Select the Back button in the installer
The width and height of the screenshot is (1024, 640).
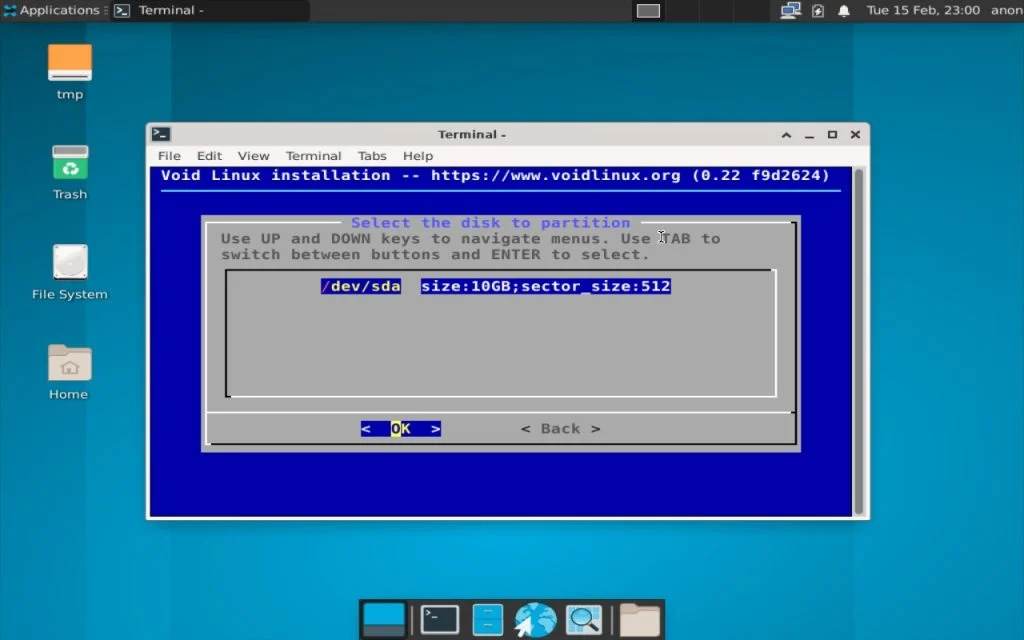coord(560,428)
